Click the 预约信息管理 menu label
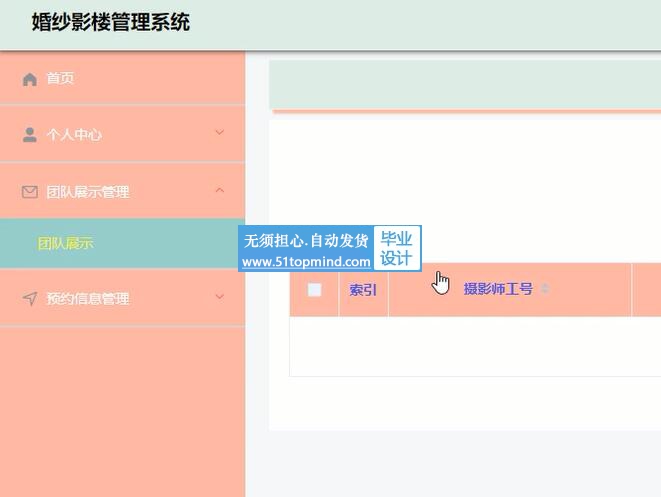This screenshot has width=661, height=497. [88, 298]
